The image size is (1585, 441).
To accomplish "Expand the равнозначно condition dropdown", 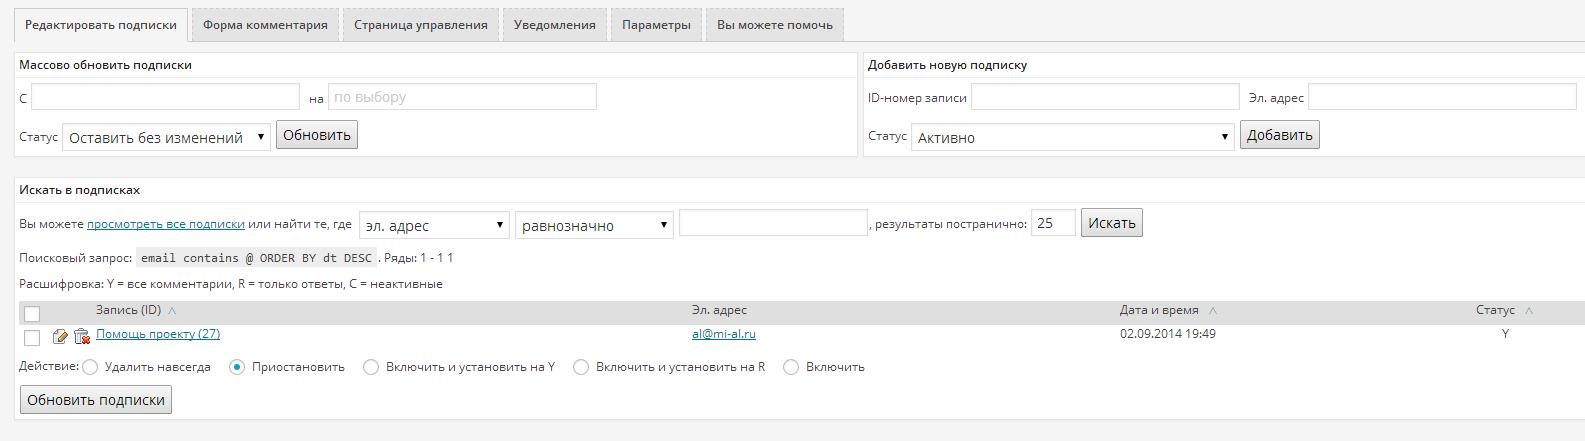I will click(x=594, y=225).
